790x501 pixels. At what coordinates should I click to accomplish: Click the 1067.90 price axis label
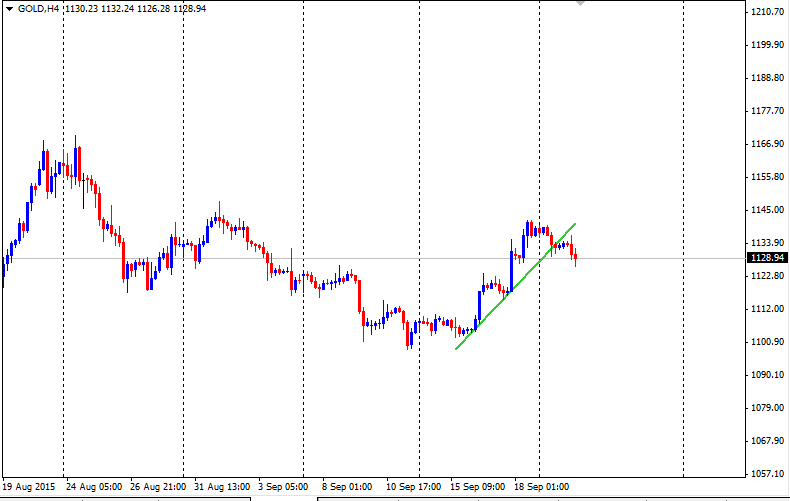pyautogui.click(x=767, y=441)
